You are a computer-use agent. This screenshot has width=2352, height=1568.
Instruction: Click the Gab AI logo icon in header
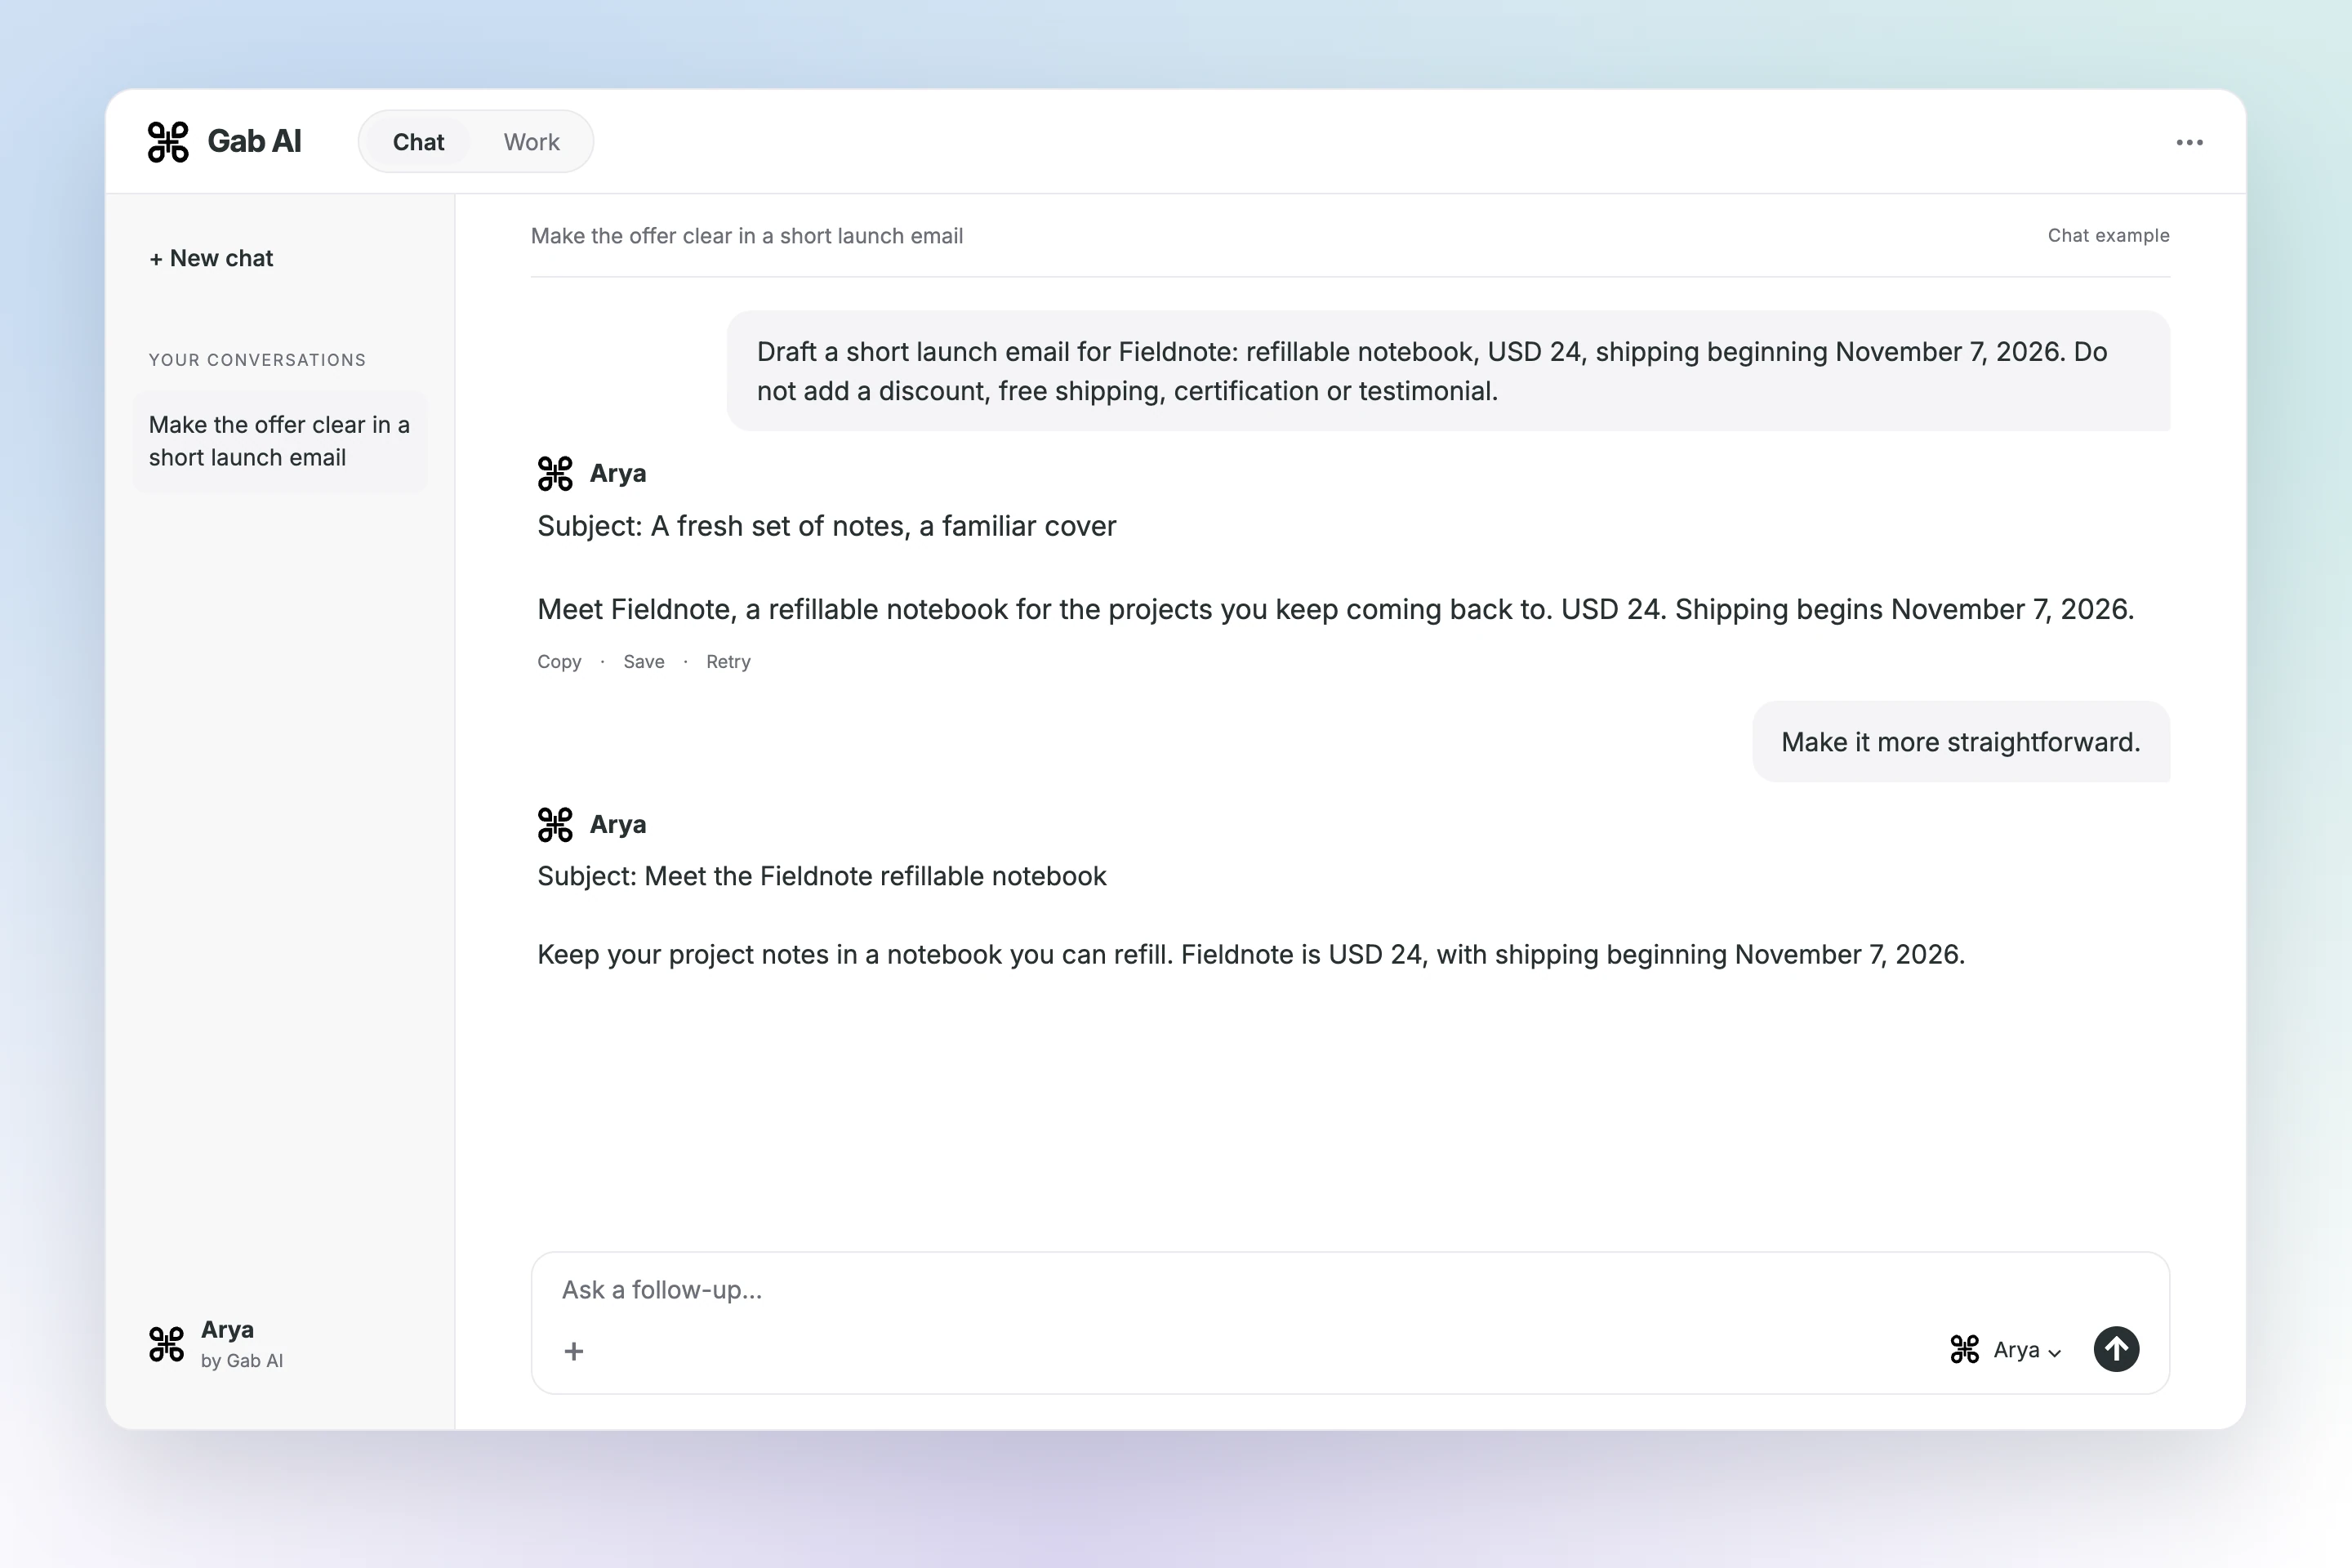(x=168, y=142)
